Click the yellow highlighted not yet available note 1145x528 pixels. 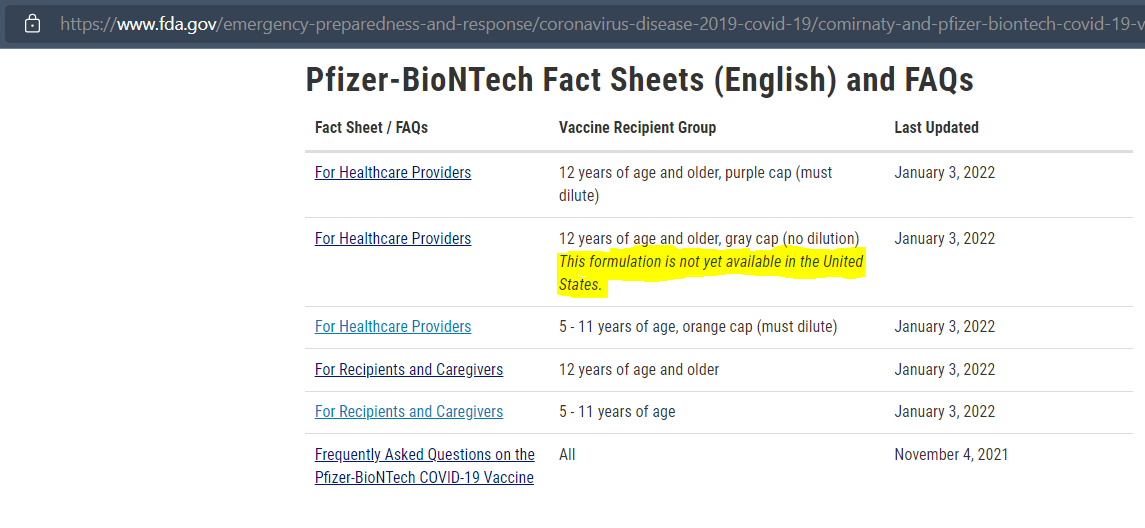click(711, 273)
